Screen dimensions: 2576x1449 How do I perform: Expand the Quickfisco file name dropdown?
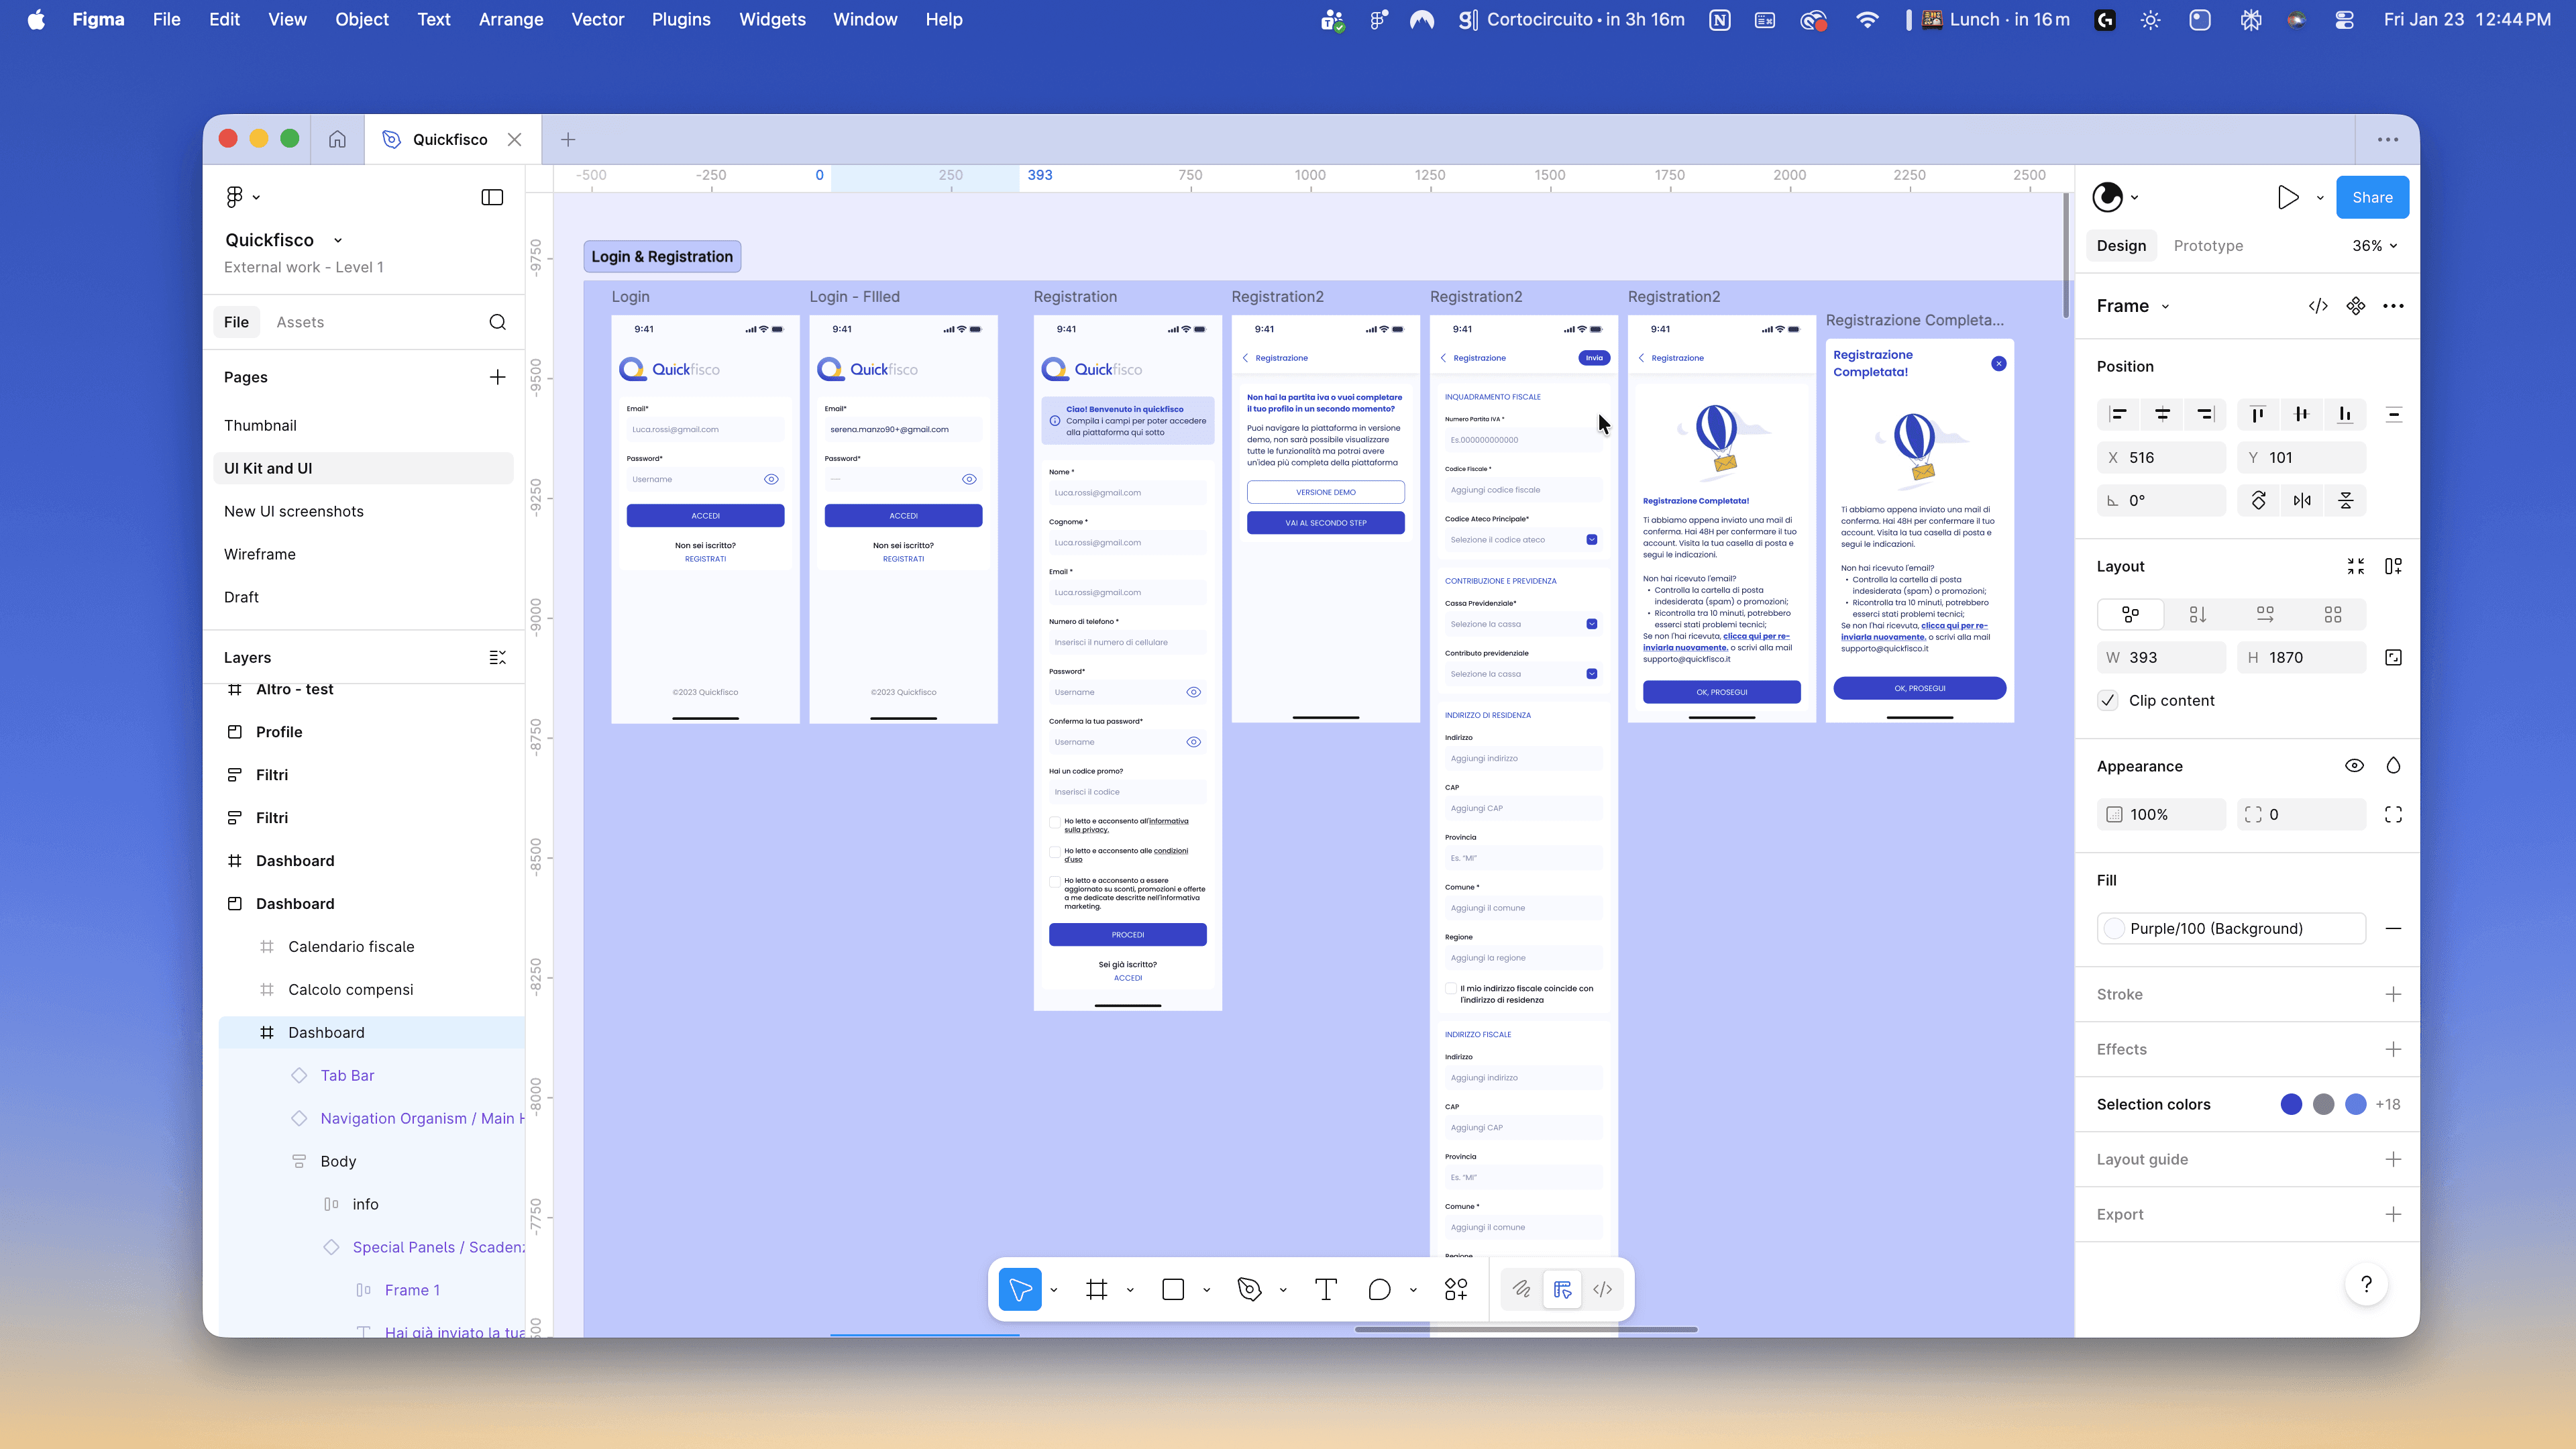click(338, 240)
